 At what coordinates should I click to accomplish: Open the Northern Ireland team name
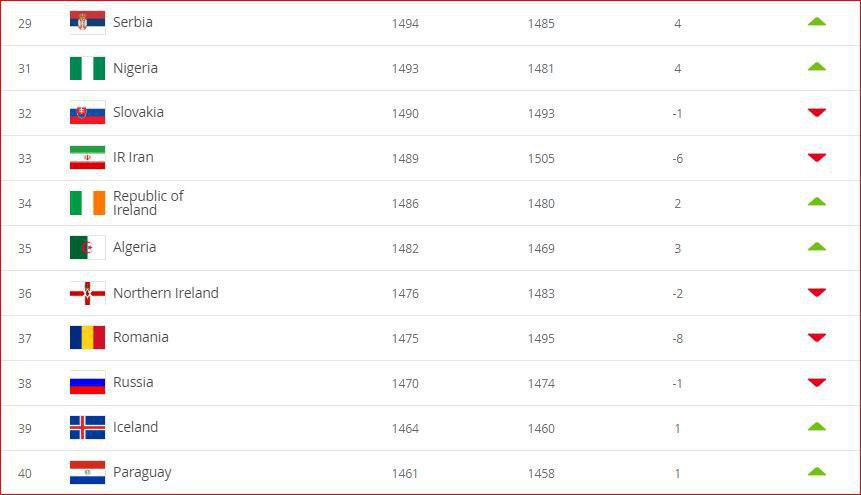166,293
